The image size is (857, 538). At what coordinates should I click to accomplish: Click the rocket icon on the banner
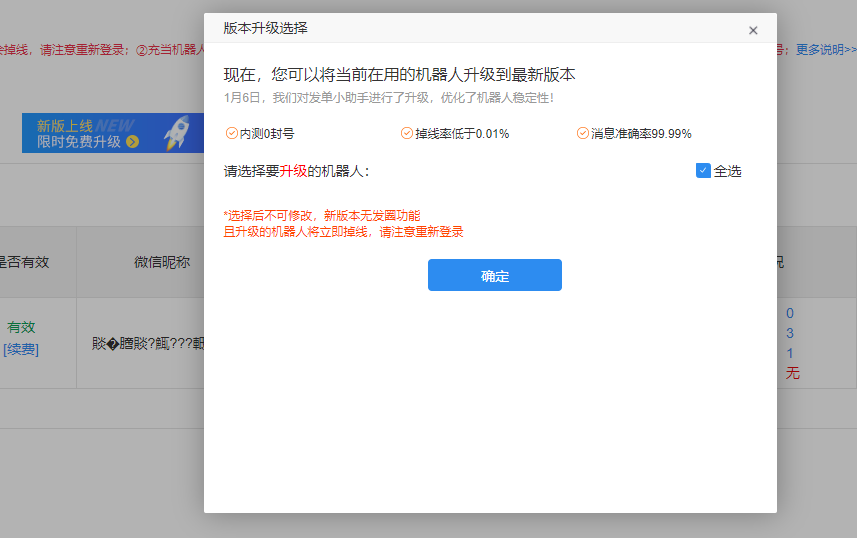click(x=177, y=132)
